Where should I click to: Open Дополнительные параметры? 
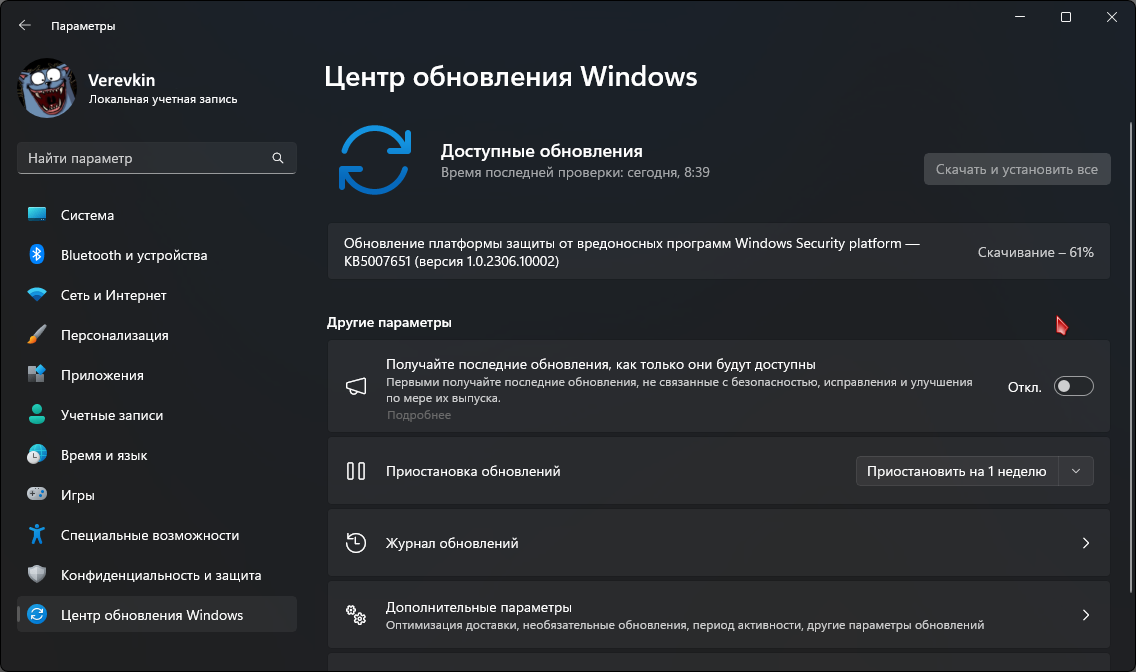(x=718, y=614)
